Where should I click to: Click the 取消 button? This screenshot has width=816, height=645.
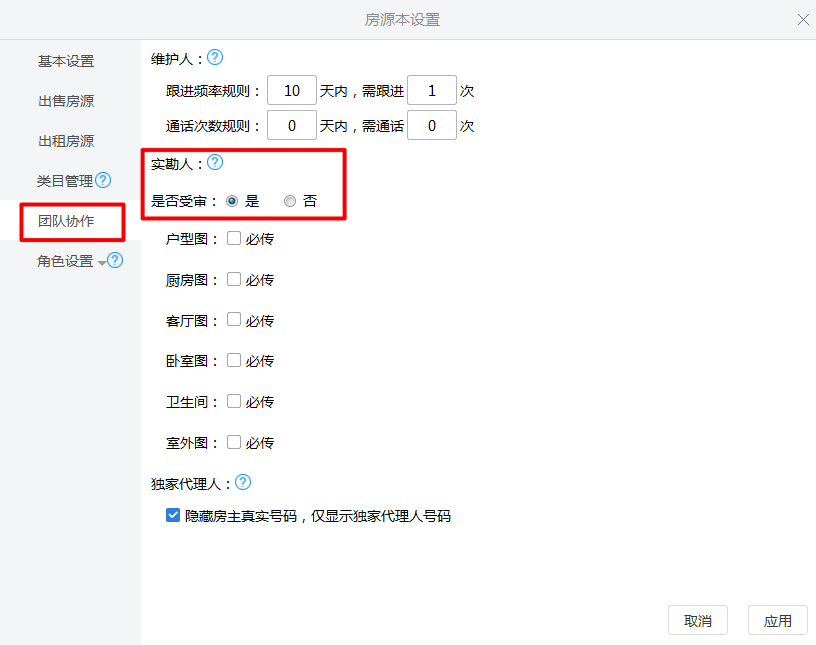(x=698, y=621)
